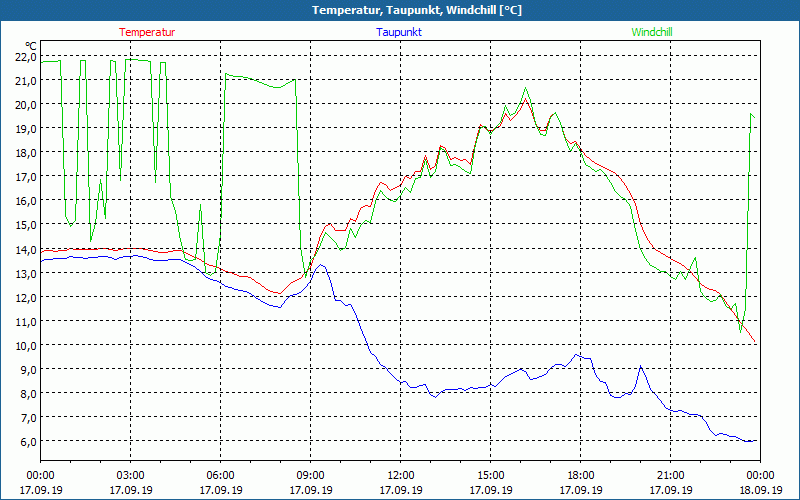Click the 9,0 y-axis value
Image resolution: width=800 pixels, height=500 pixels.
[x=28, y=369]
